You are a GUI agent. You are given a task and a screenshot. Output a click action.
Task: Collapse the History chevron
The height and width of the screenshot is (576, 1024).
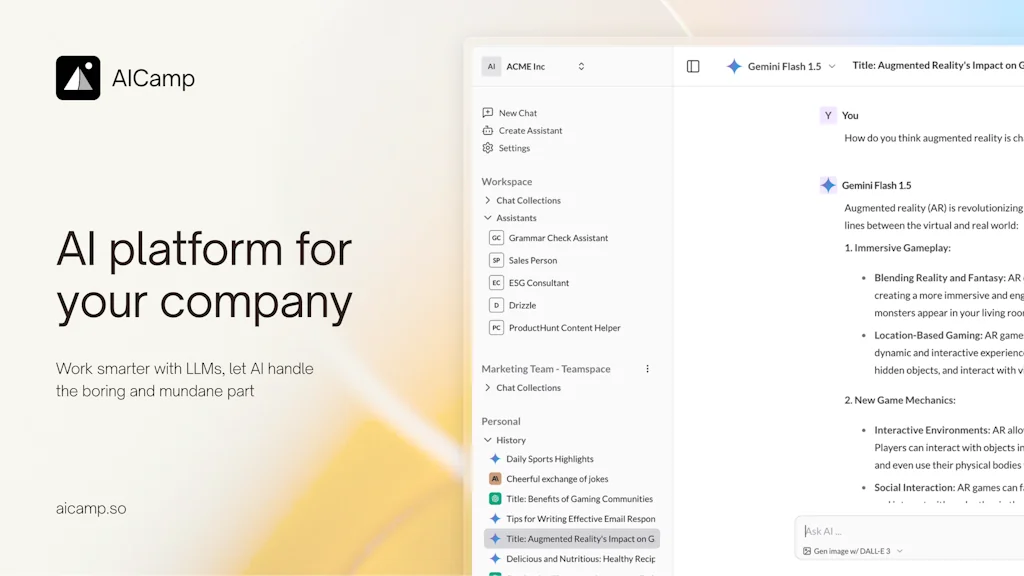tap(487, 440)
